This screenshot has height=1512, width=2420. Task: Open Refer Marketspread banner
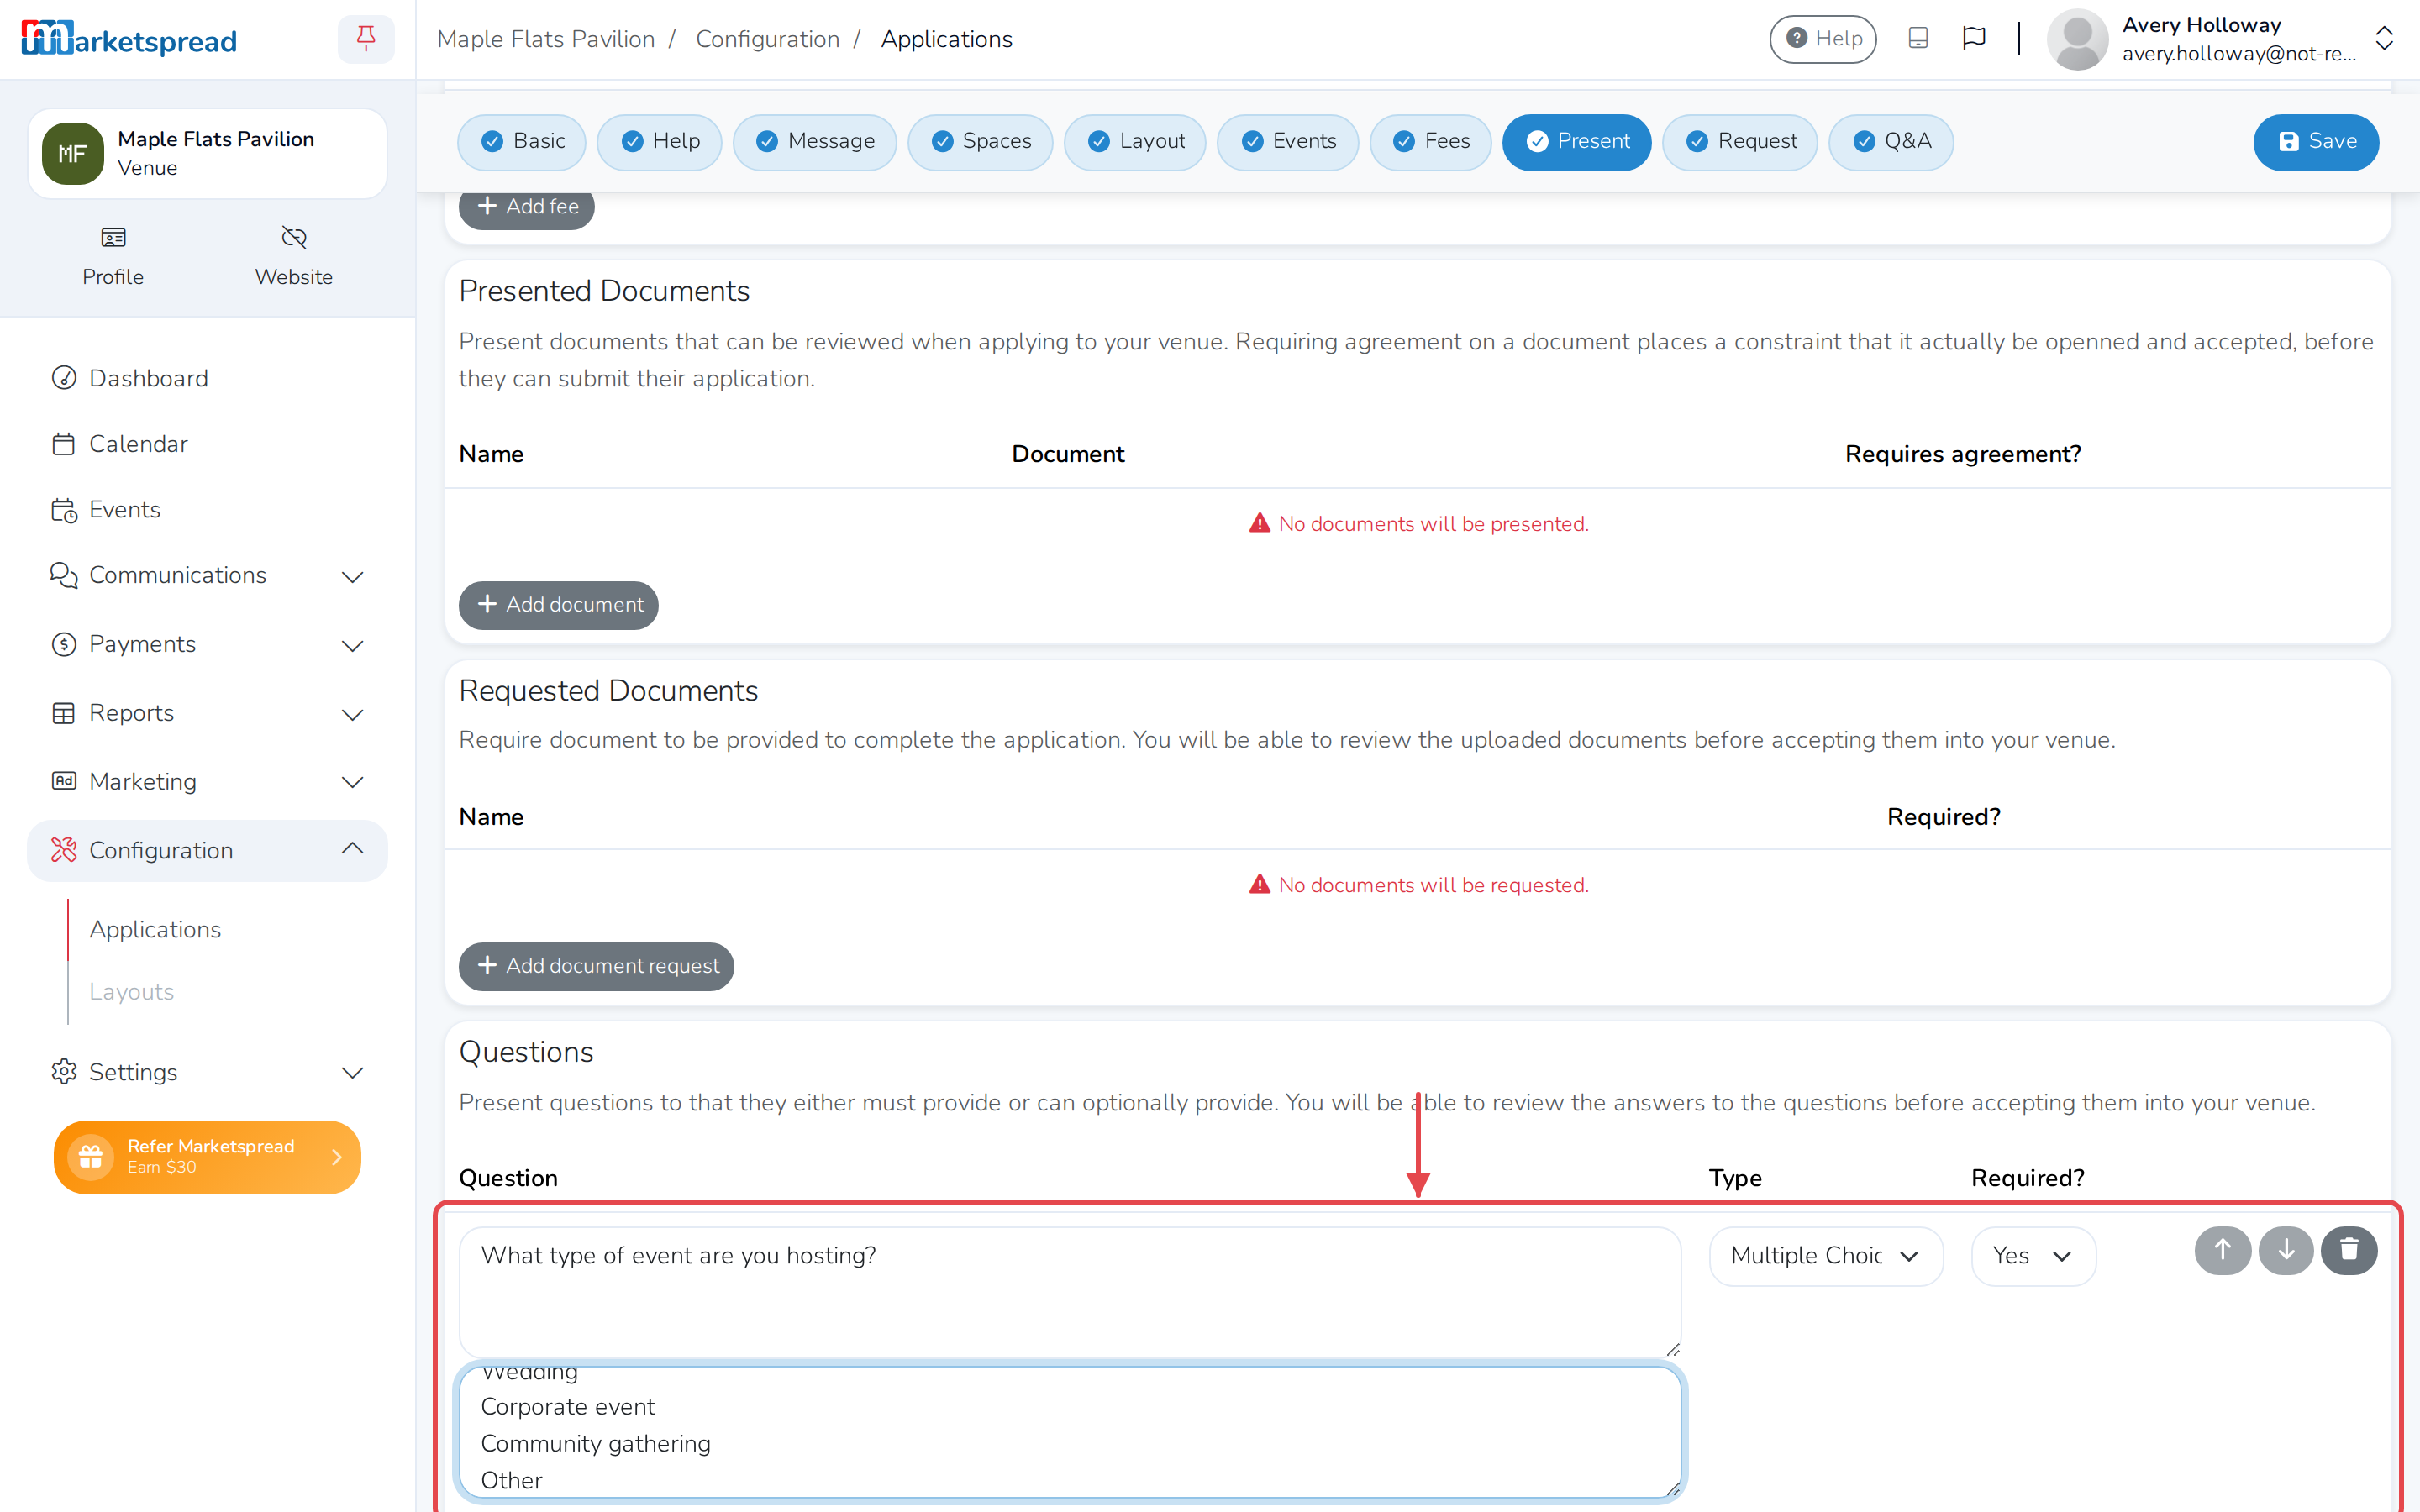(x=207, y=1156)
